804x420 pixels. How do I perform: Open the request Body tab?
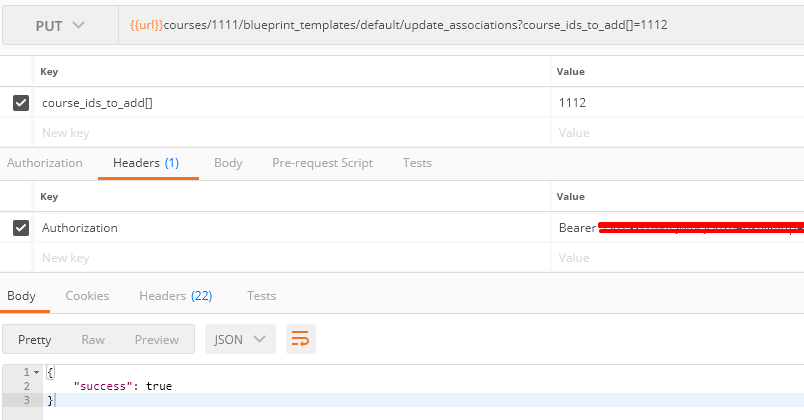(x=228, y=163)
